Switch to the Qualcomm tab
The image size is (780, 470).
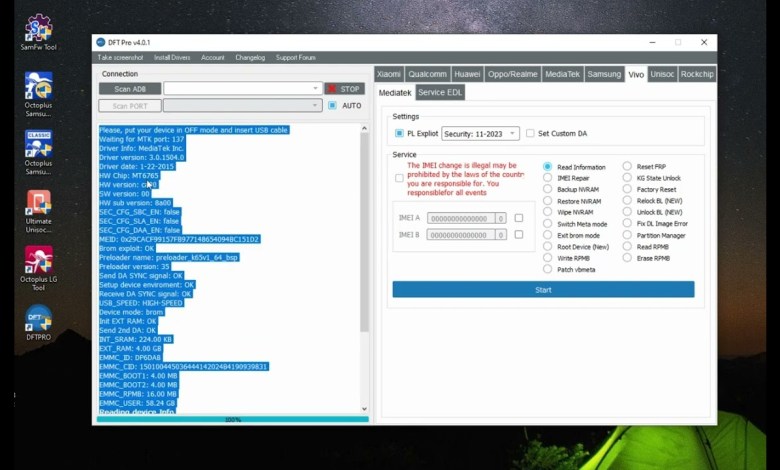click(x=427, y=74)
